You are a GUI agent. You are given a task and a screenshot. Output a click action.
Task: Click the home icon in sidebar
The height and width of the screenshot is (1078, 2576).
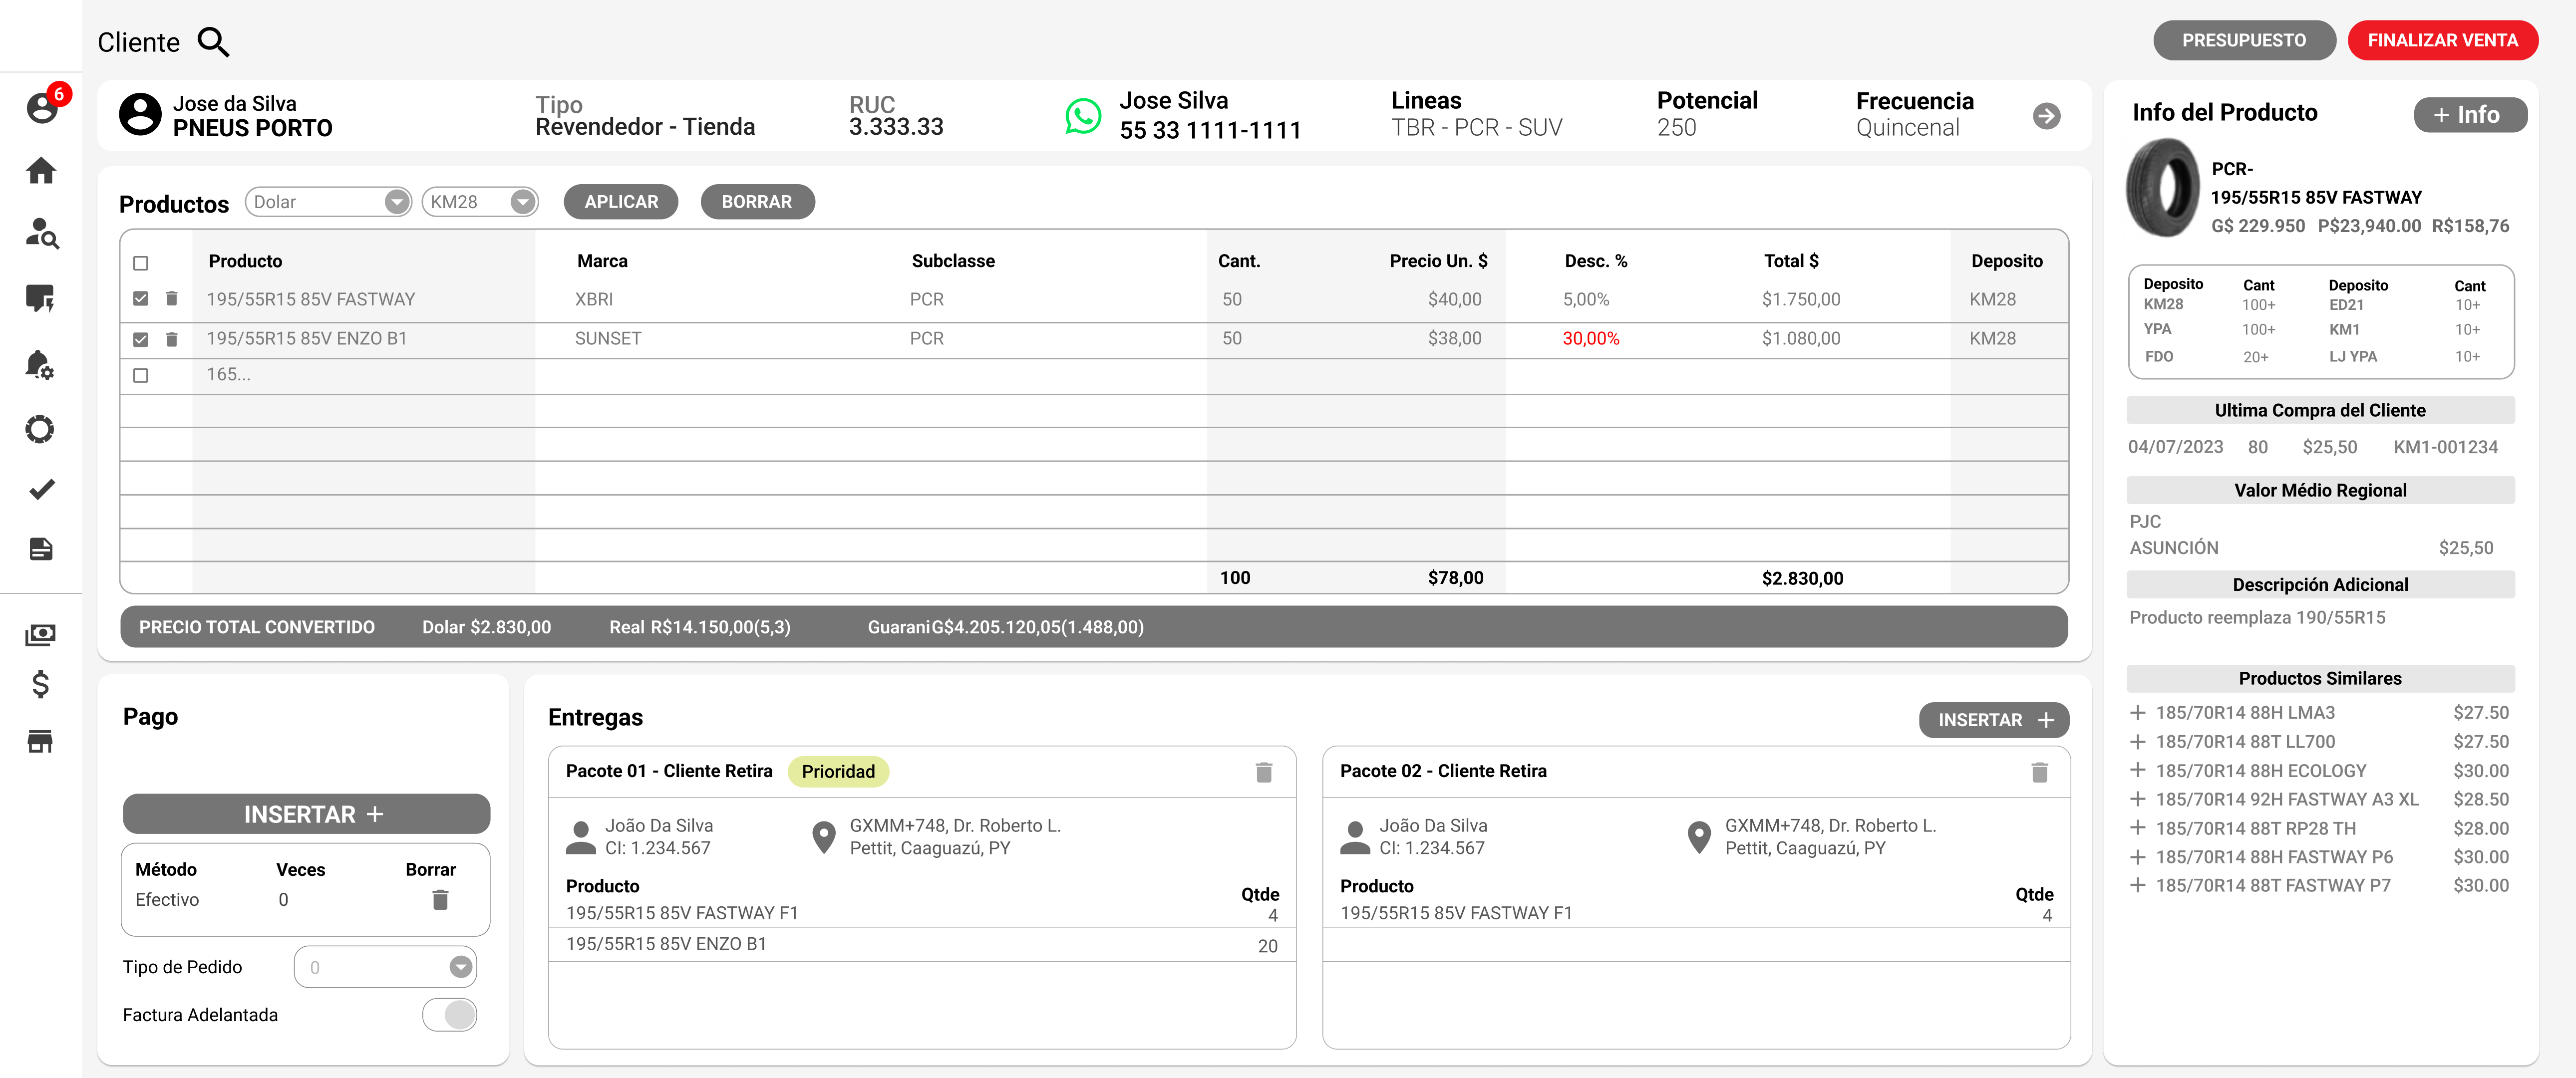[41, 171]
